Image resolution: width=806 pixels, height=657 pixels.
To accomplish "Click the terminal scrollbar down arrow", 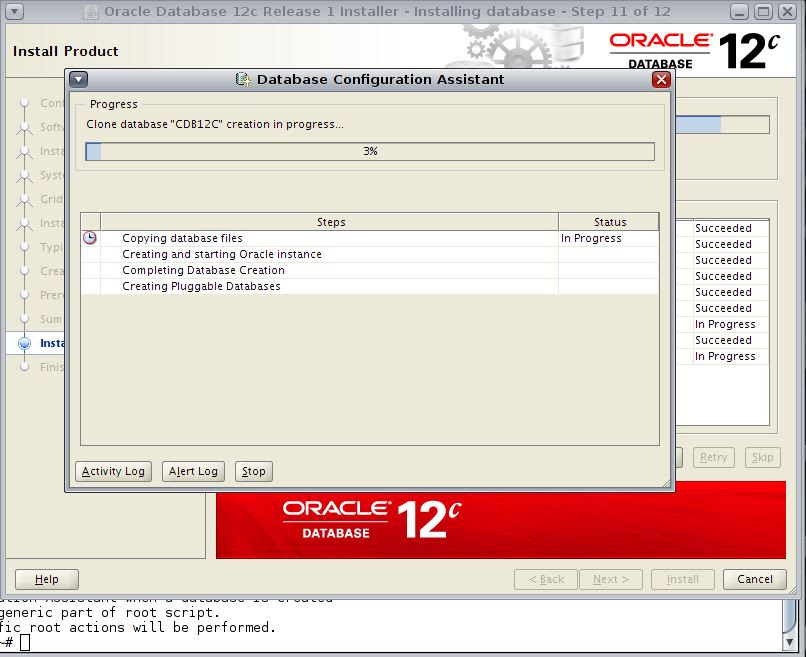I will (x=790, y=642).
